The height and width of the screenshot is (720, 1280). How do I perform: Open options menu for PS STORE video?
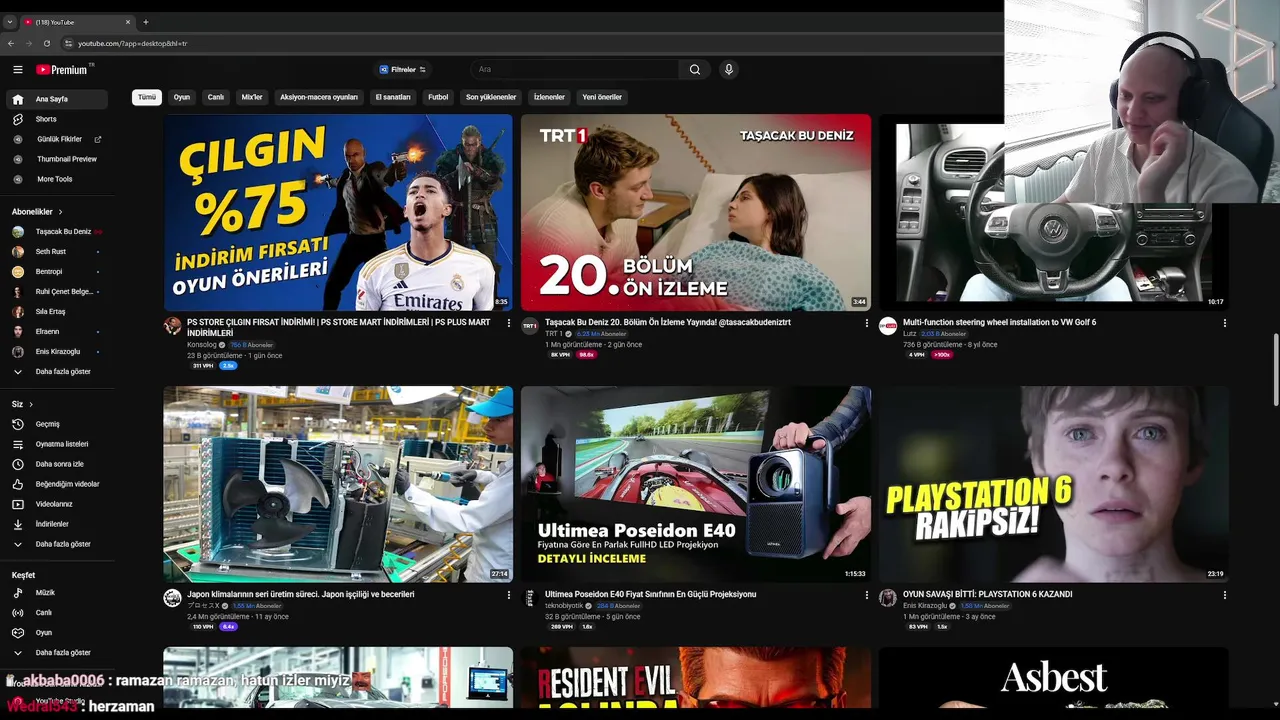509,323
